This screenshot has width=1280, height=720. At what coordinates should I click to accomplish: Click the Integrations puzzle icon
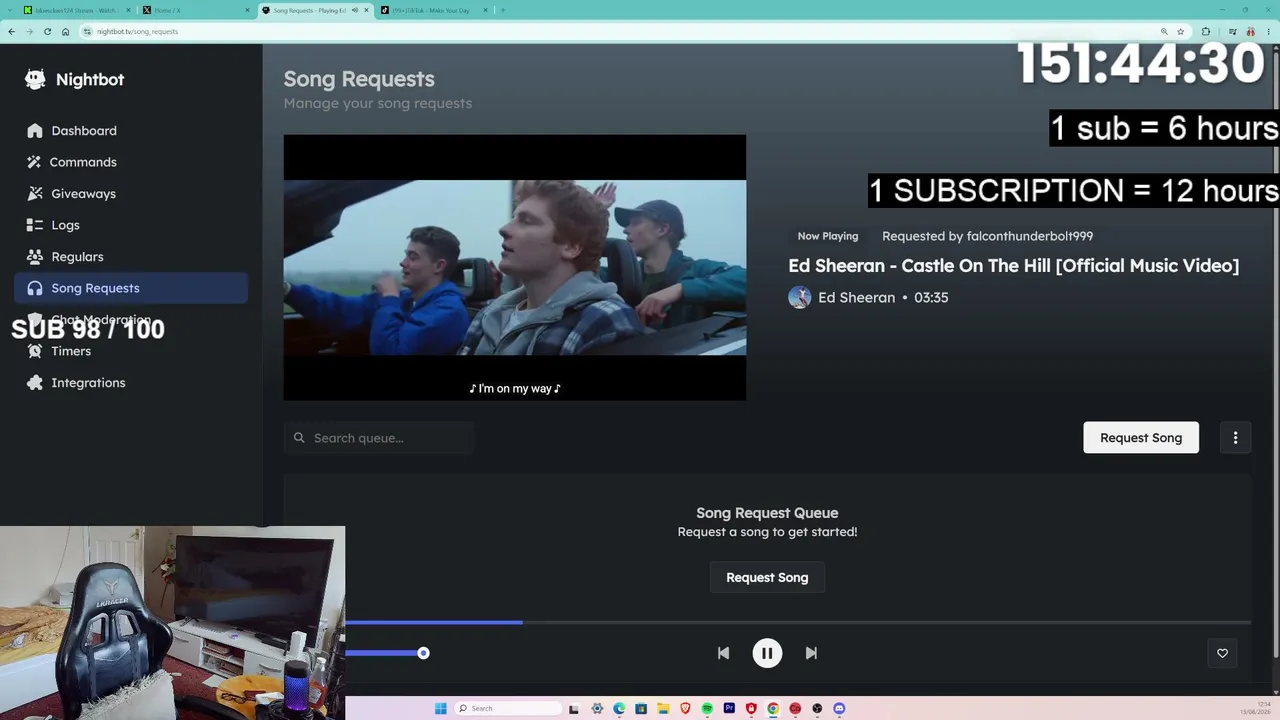(x=35, y=383)
